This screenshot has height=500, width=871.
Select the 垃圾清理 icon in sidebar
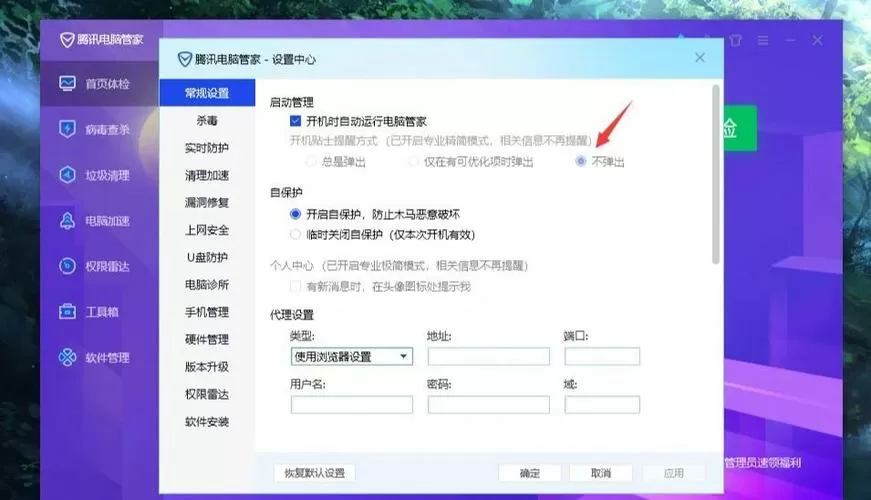(x=67, y=174)
